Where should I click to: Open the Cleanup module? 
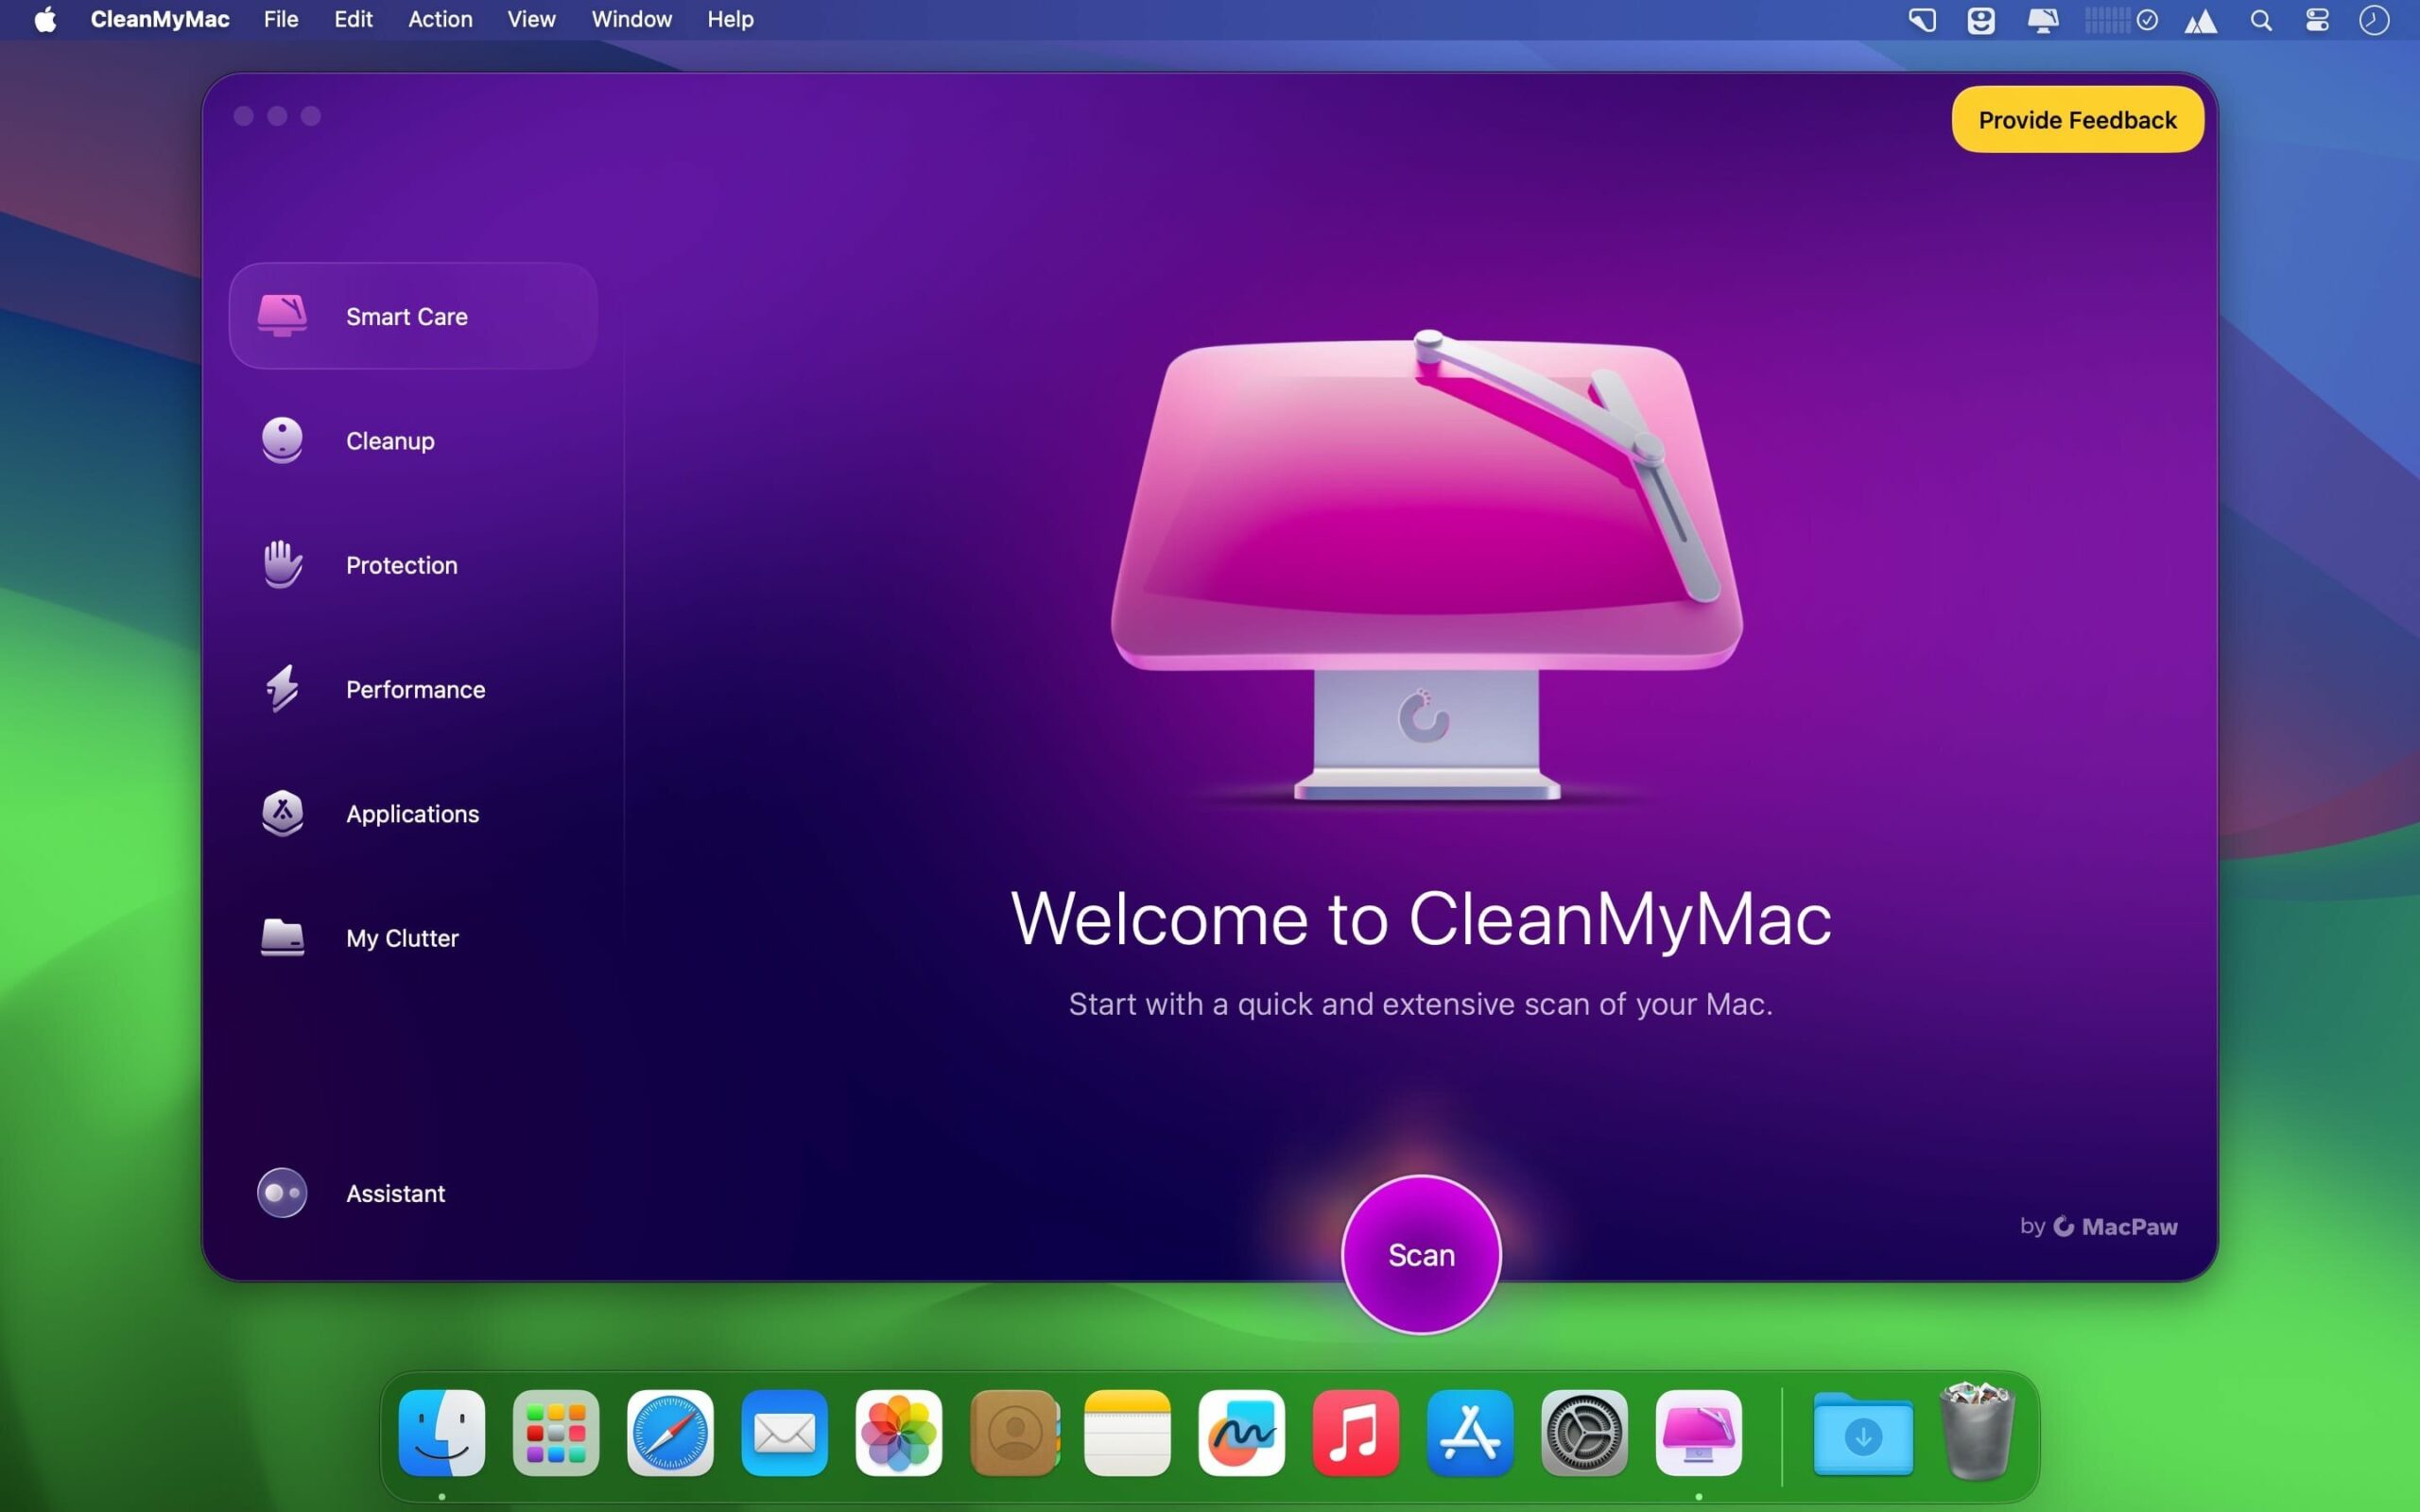(x=390, y=440)
